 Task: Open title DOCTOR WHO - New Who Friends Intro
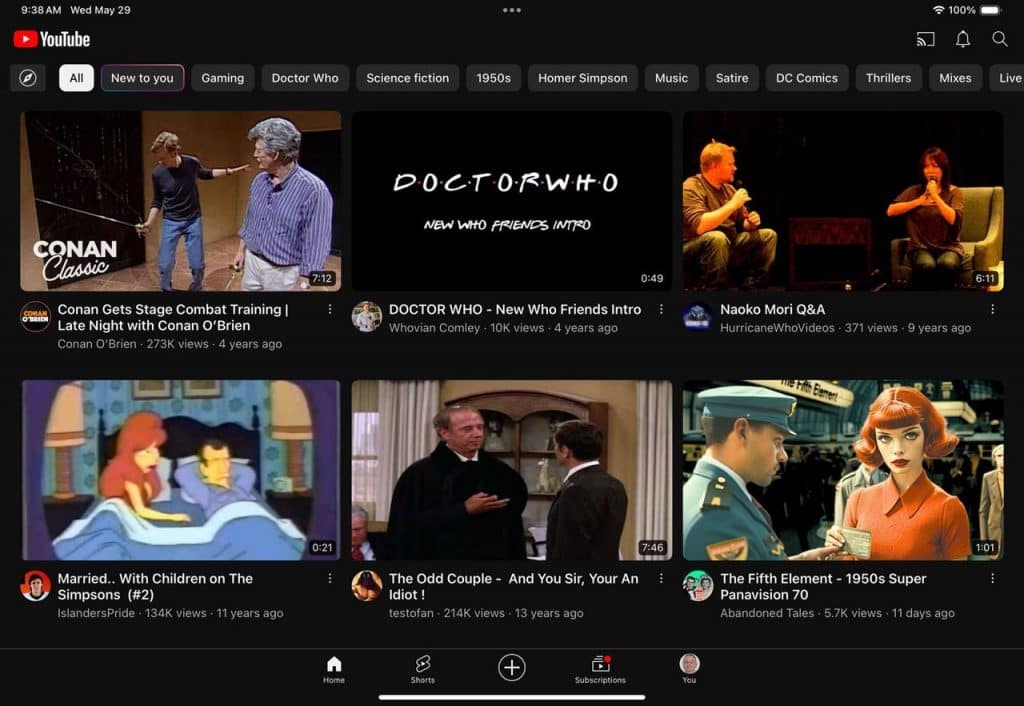pyautogui.click(x=515, y=310)
